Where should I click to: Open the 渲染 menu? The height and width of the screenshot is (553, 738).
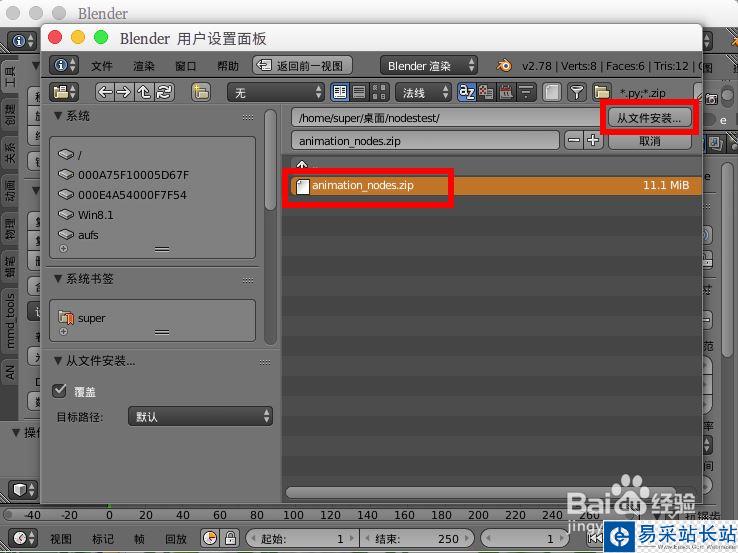point(144,66)
